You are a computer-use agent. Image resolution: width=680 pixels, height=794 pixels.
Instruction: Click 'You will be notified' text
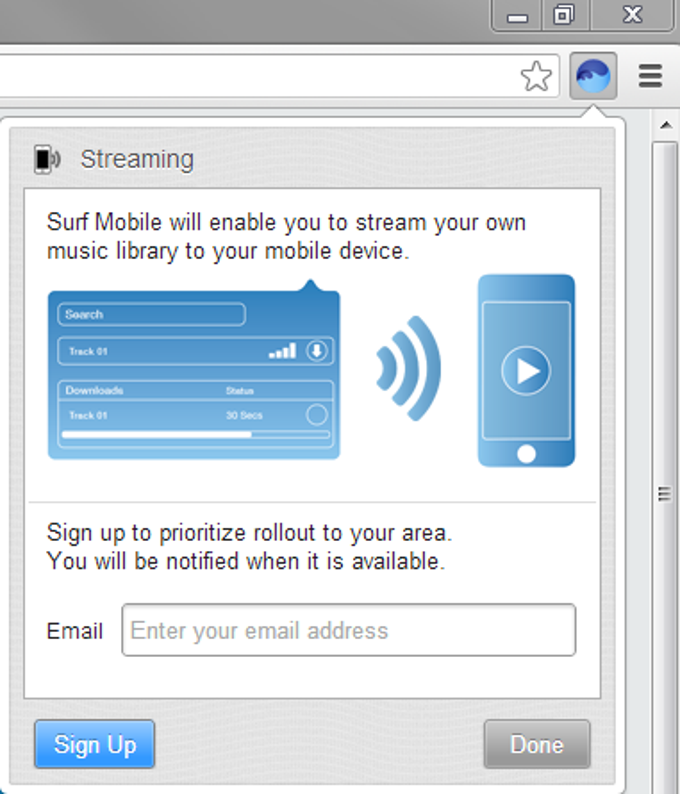(x=246, y=562)
